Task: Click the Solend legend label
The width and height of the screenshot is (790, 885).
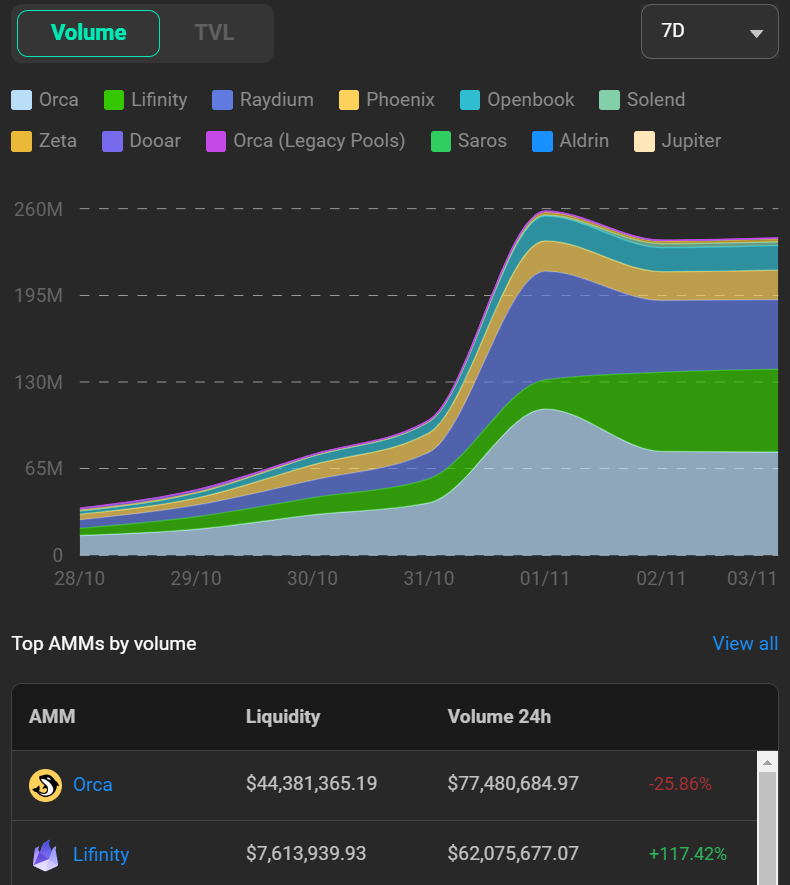Action: (656, 100)
